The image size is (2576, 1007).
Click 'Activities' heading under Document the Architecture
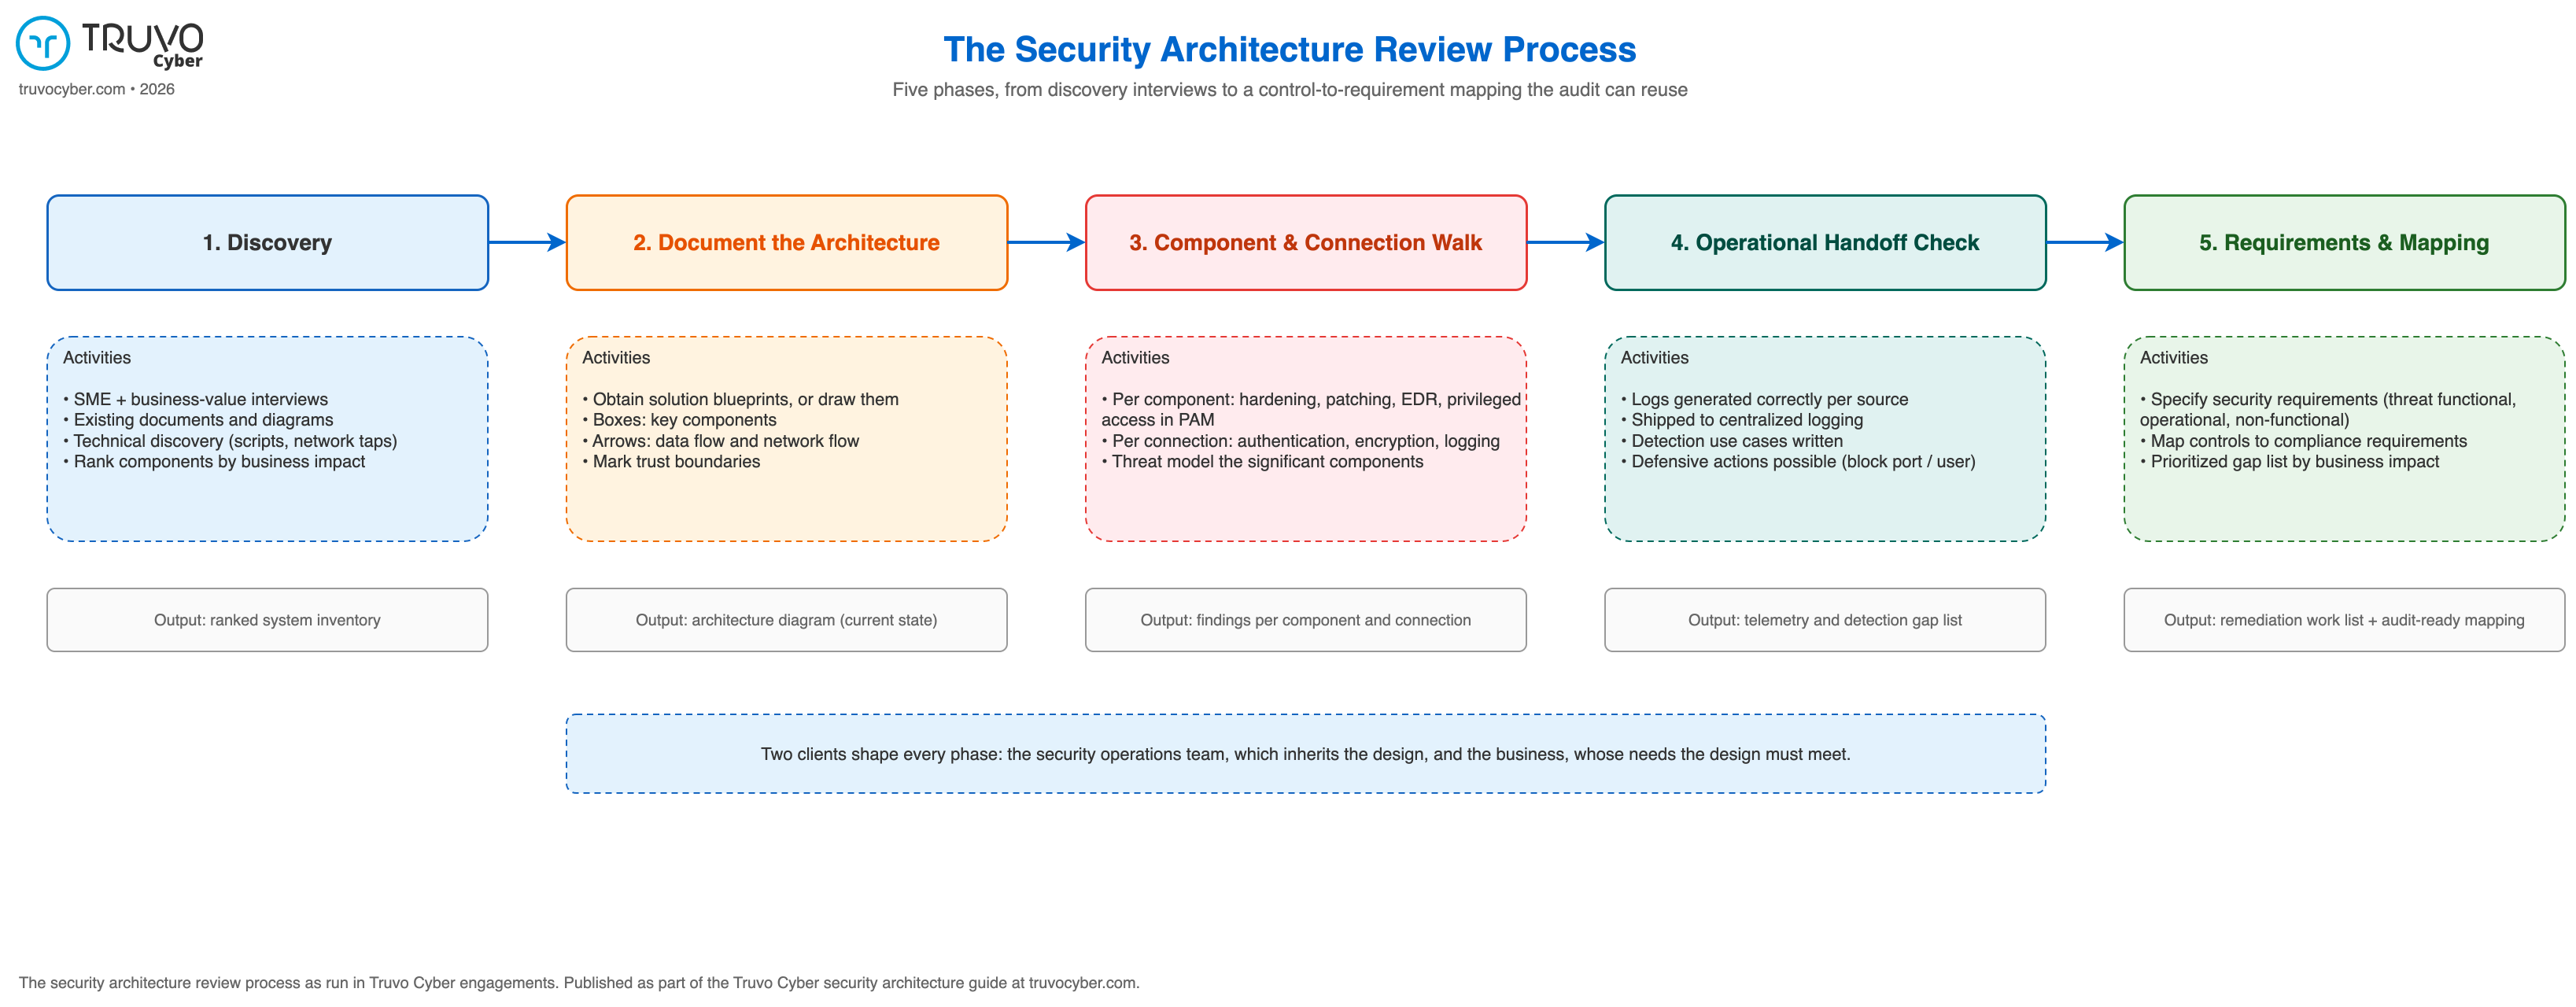[616, 358]
